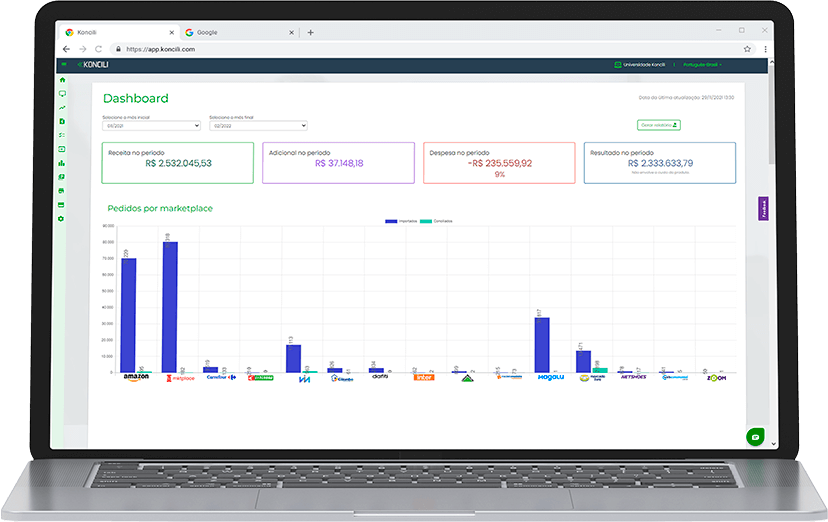The height and width of the screenshot is (522, 828).
Task: Click the address bar URL
Action: [161, 49]
